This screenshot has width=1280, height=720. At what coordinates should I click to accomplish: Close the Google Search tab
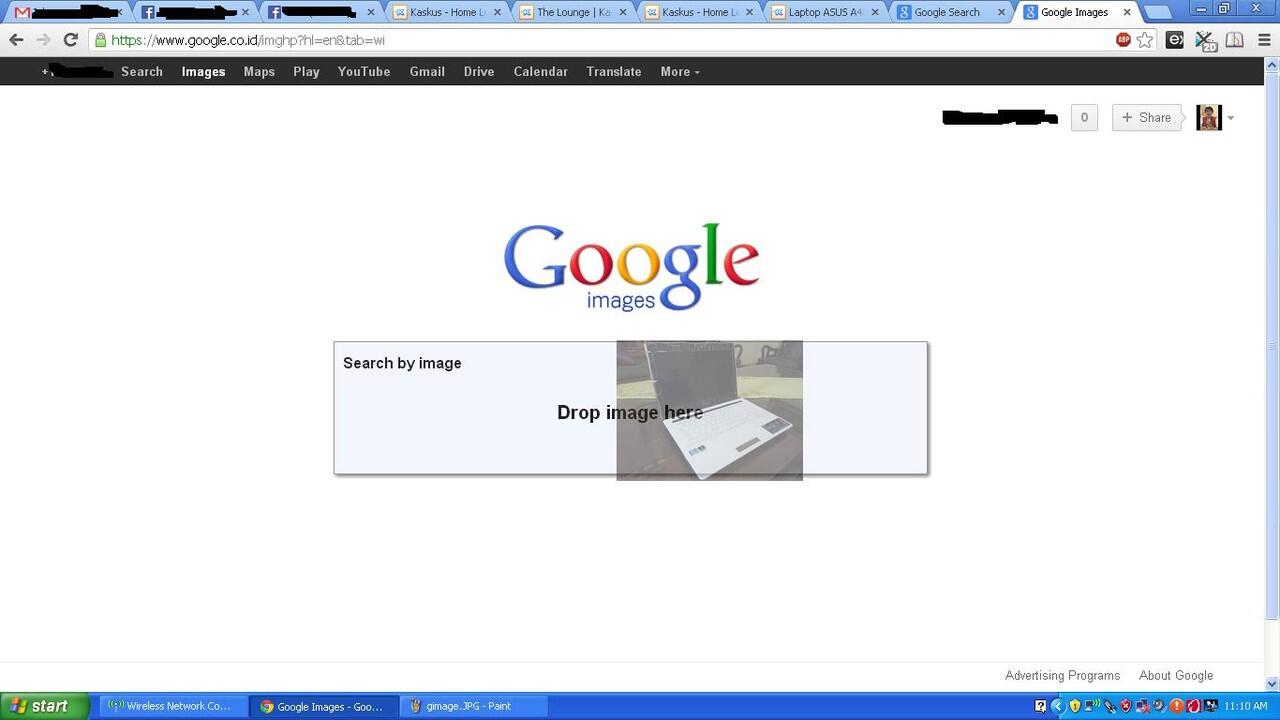click(x=1001, y=12)
